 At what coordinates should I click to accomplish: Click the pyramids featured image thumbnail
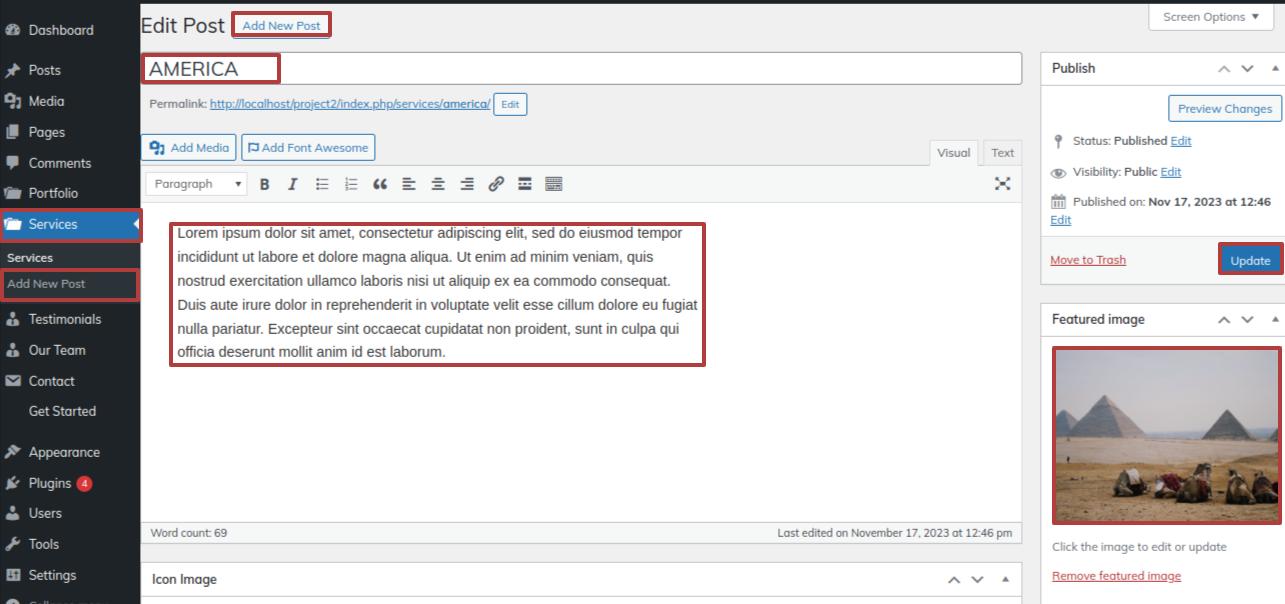[1166, 435]
